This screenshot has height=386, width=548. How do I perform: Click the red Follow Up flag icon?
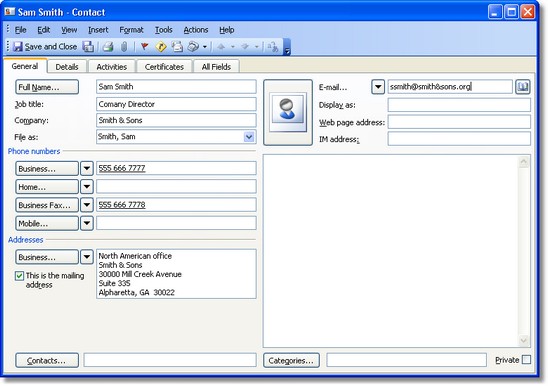pos(144,47)
